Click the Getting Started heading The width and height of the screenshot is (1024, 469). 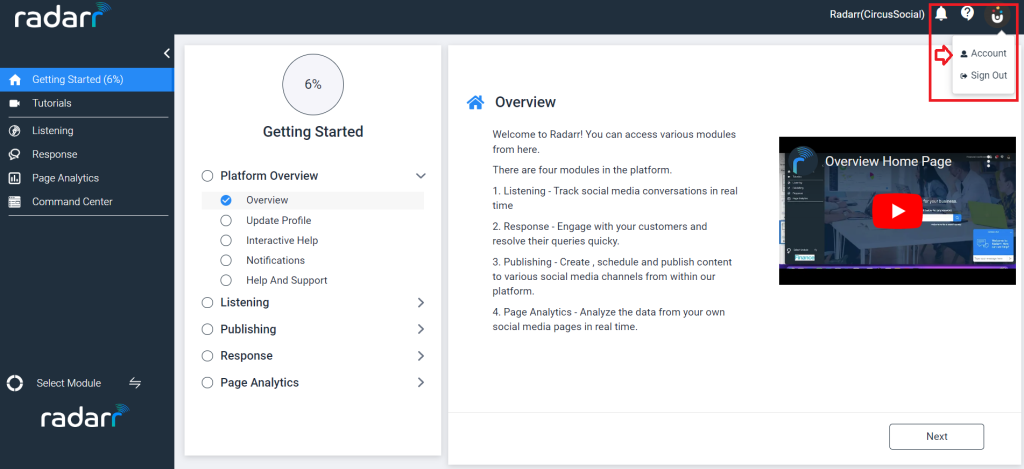coord(313,132)
